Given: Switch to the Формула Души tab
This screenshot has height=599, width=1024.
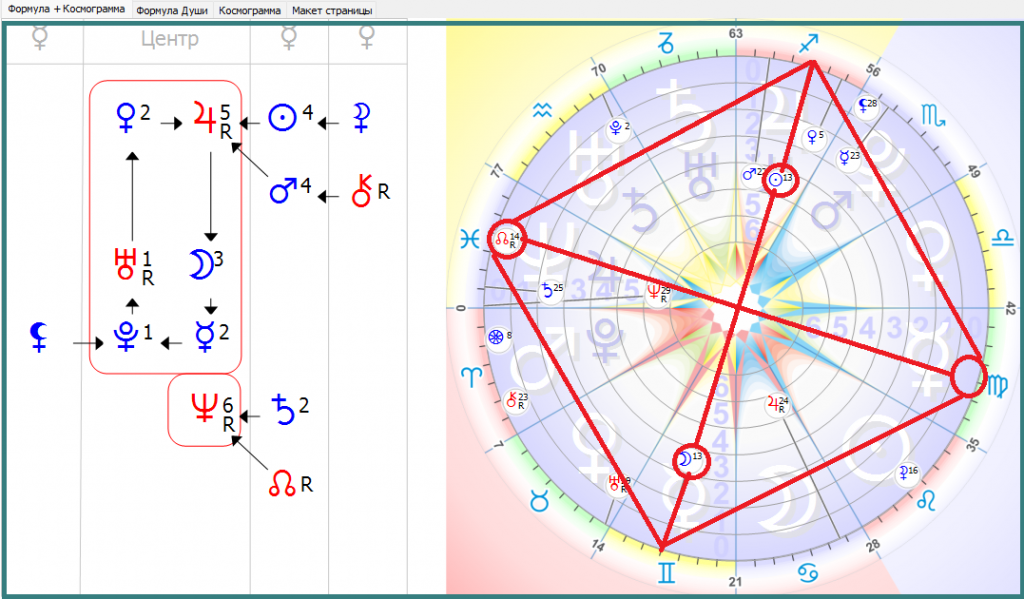Looking at the screenshot, I should pyautogui.click(x=173, y=10).
